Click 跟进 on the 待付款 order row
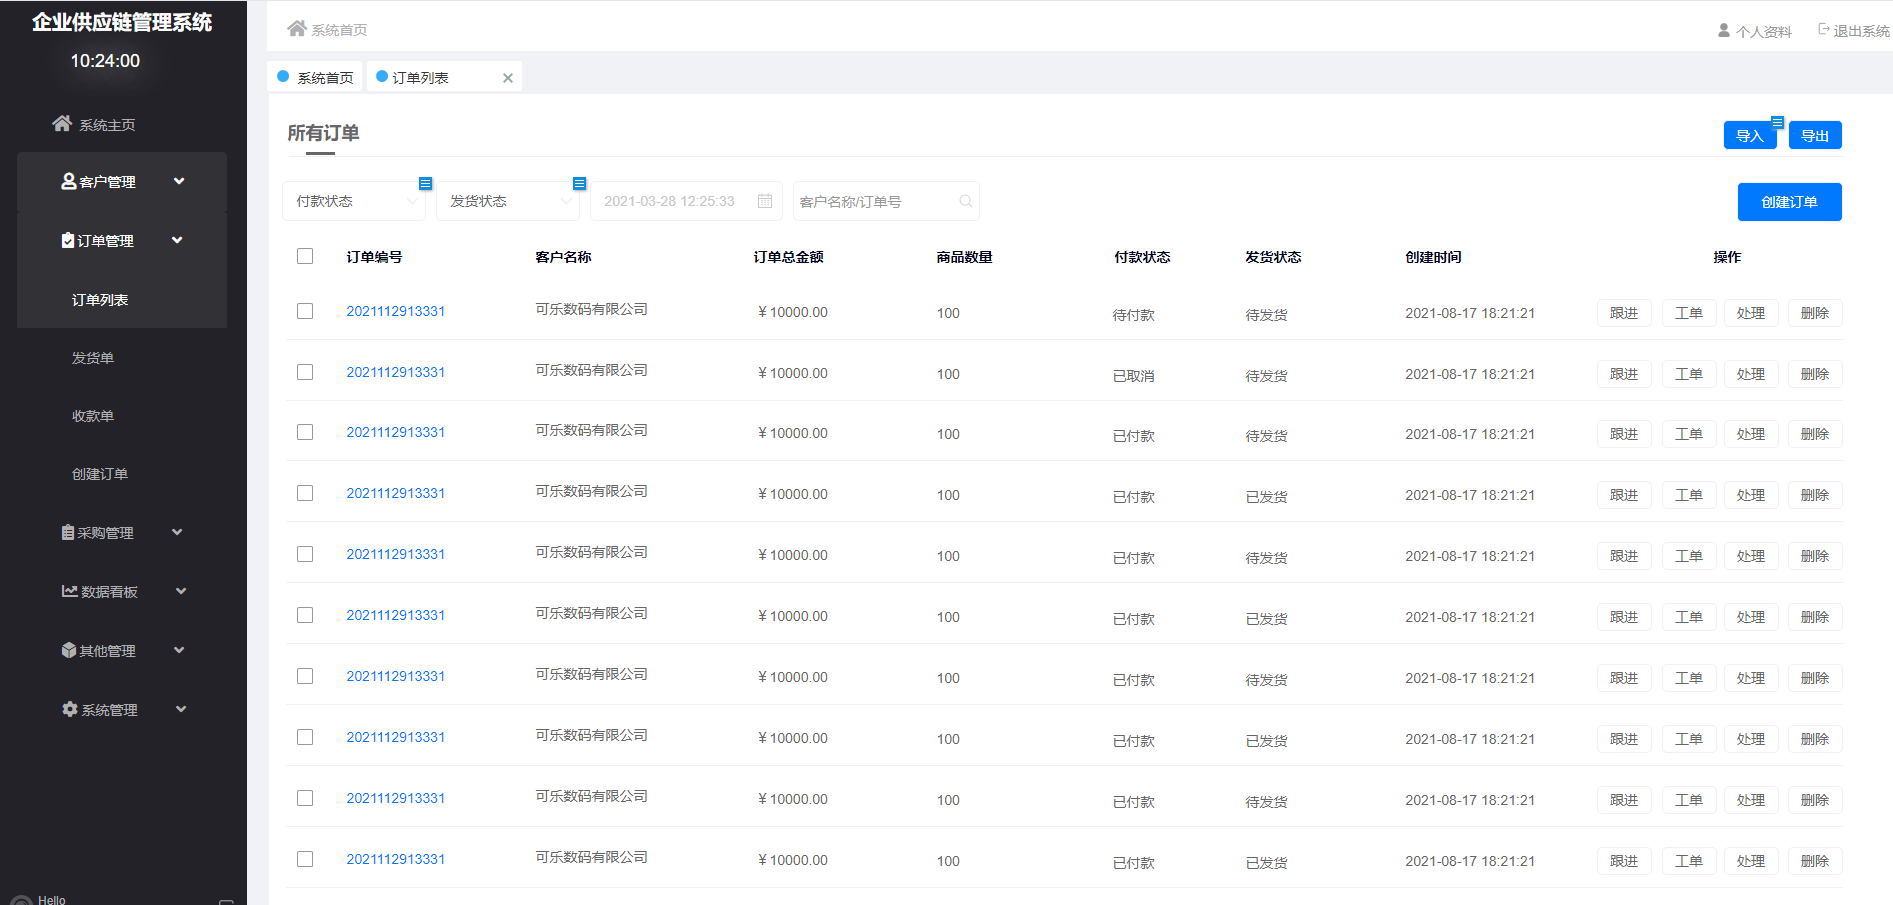The height and width of the screenshot is (905, 1893). [x=1624, y=313]
